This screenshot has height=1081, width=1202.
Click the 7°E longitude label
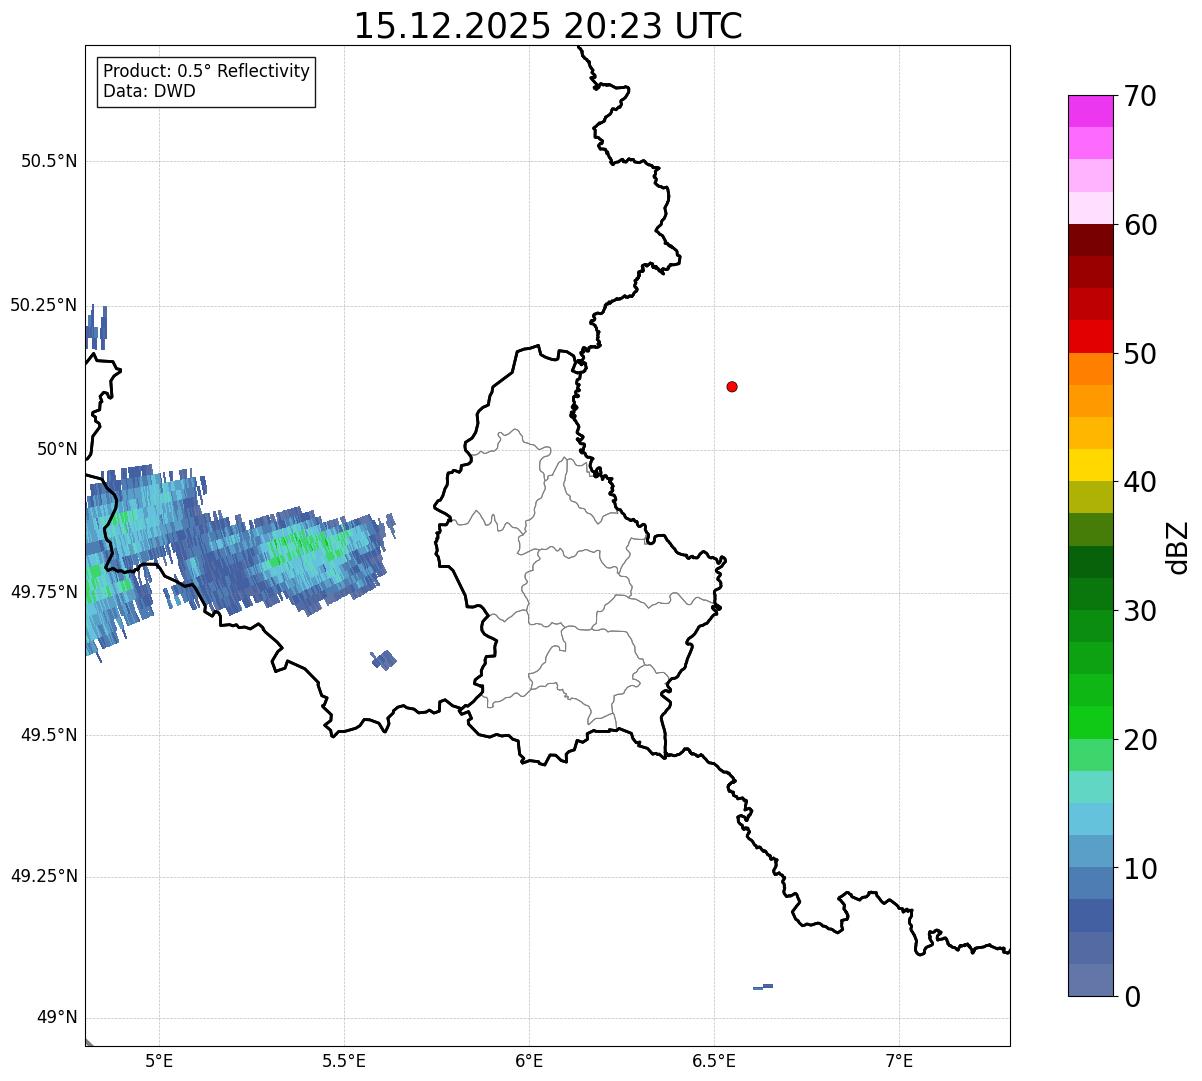899,1060
